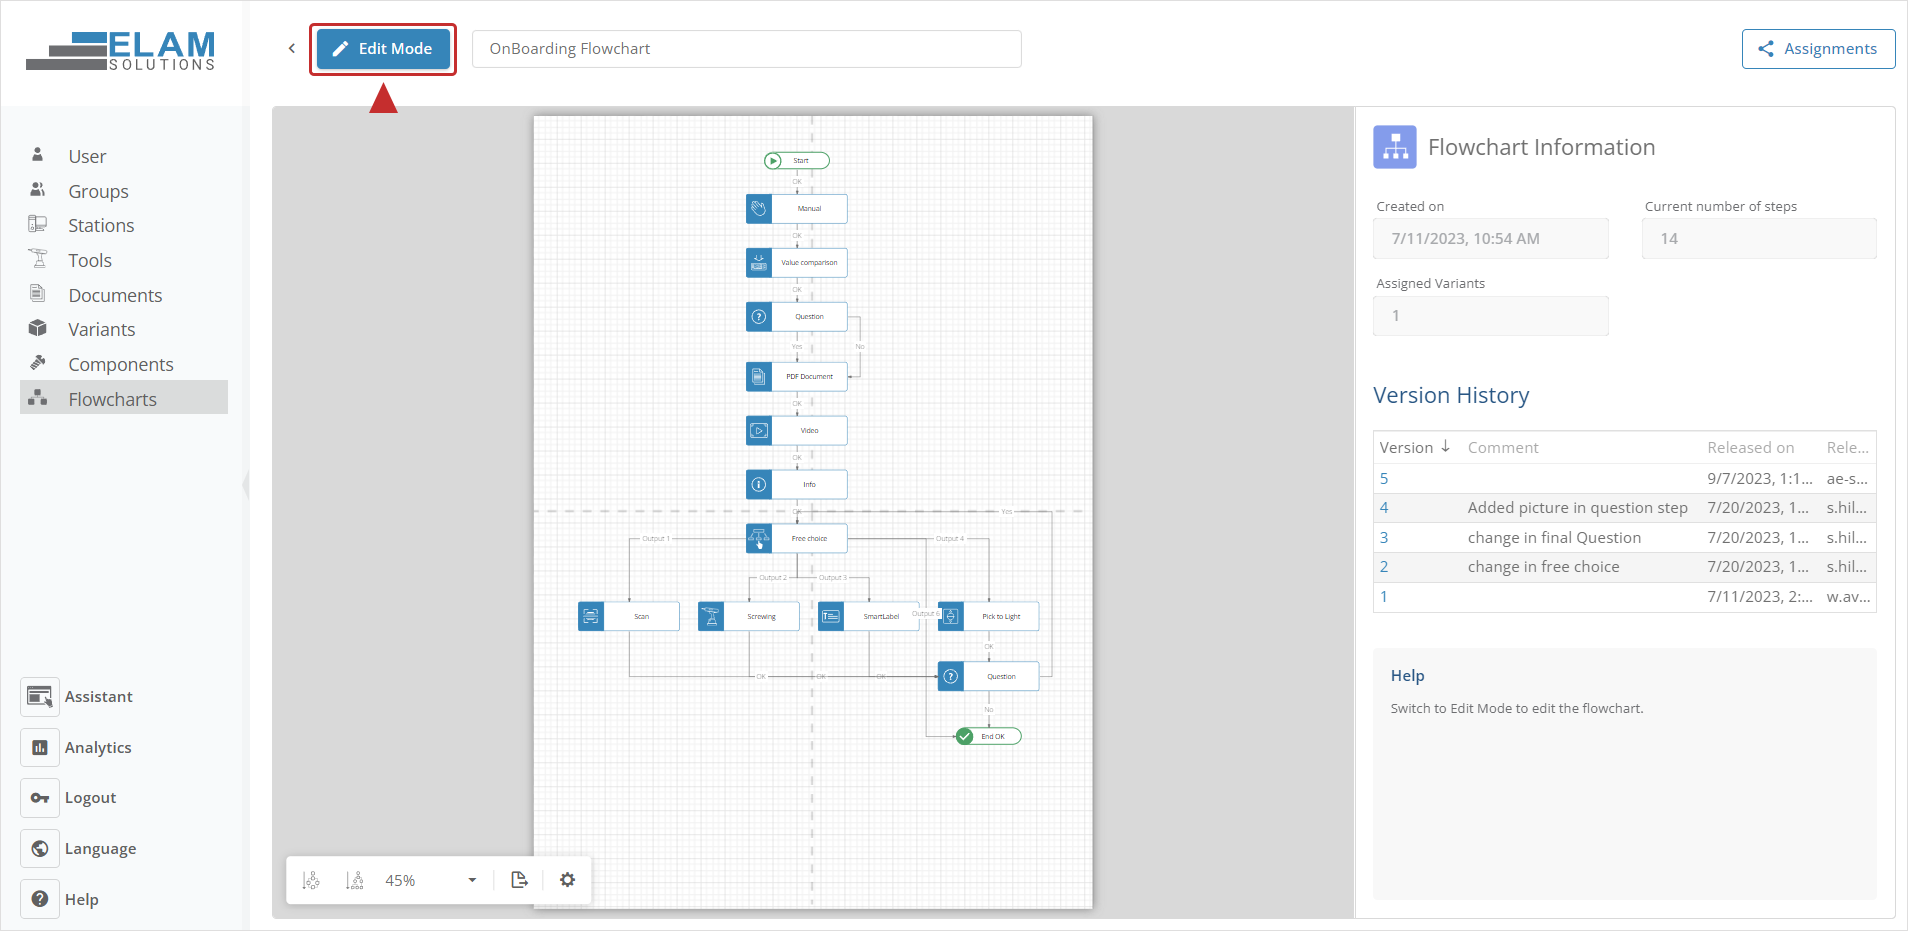Select the Video step icon in the flowchart
The height and width of the screenshot is (931, 1908).
pos(760,430)
